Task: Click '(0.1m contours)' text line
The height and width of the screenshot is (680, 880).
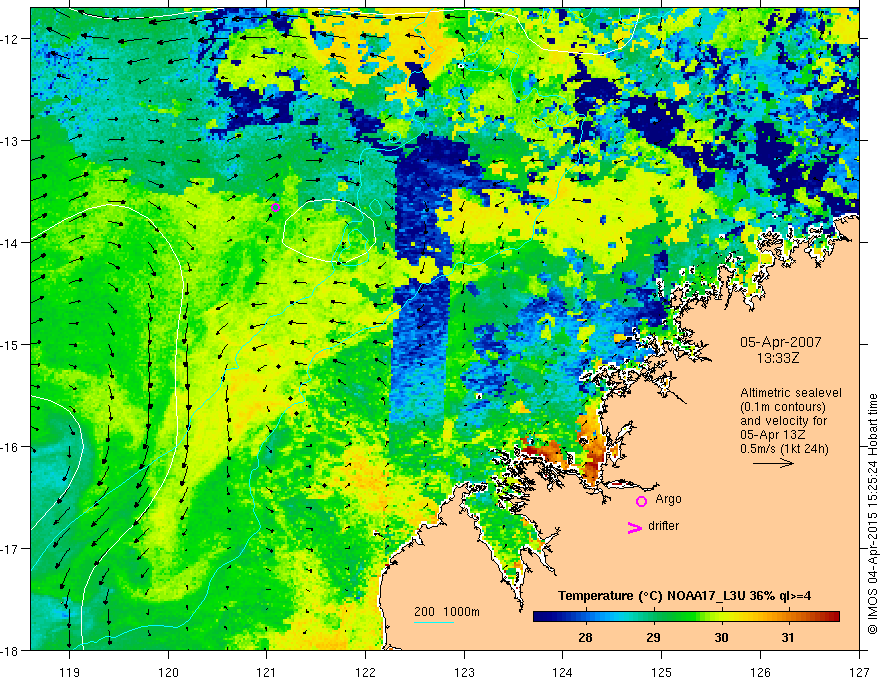Action: click(x=782, y=407)
